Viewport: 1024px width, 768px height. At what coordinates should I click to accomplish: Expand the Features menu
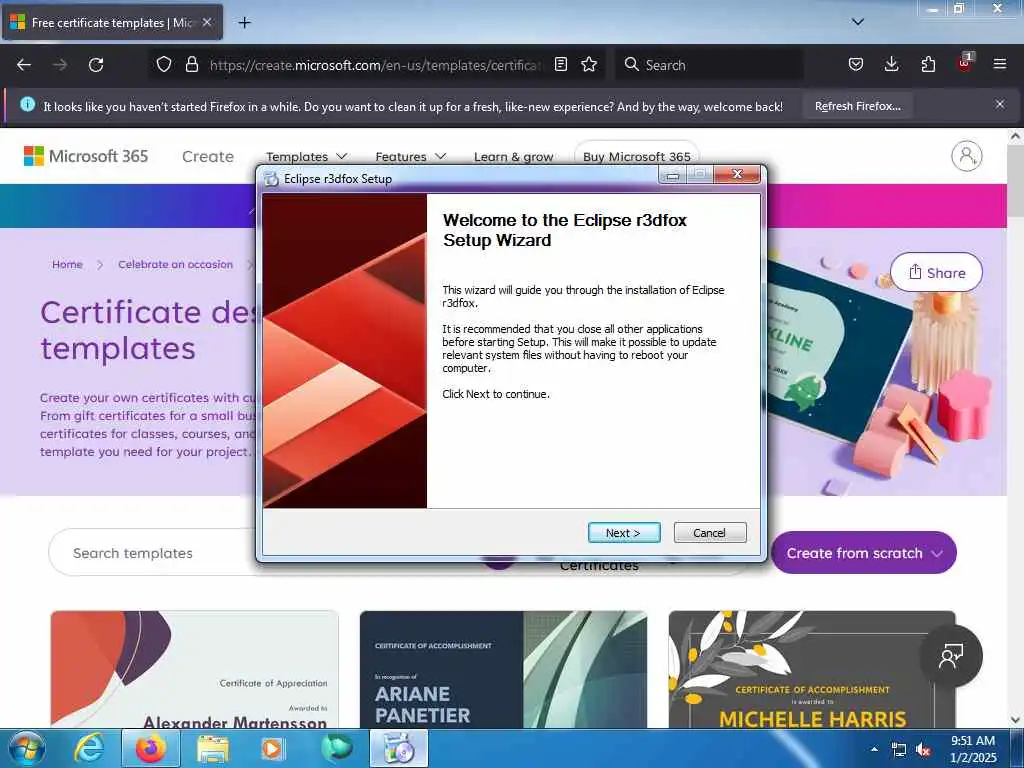(410, 157)
